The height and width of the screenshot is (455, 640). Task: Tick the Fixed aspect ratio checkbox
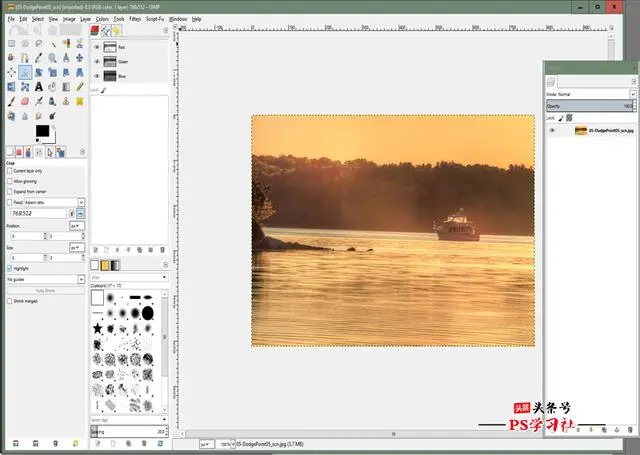click(x=10, y=202)
